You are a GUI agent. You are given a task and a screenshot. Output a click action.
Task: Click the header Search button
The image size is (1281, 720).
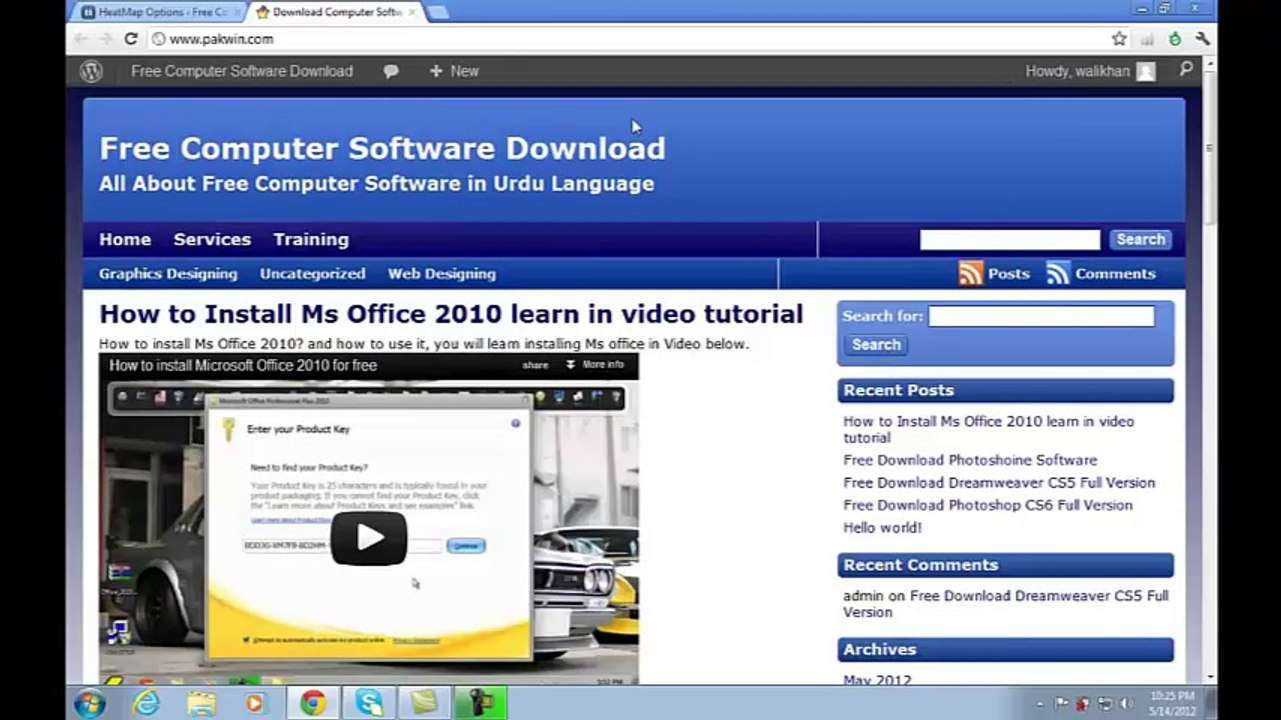tap(1140, 239)
